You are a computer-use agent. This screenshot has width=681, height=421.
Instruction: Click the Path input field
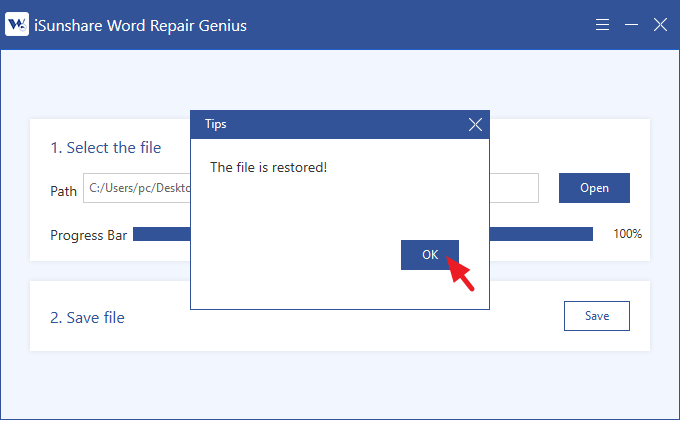tap(311, 188)
